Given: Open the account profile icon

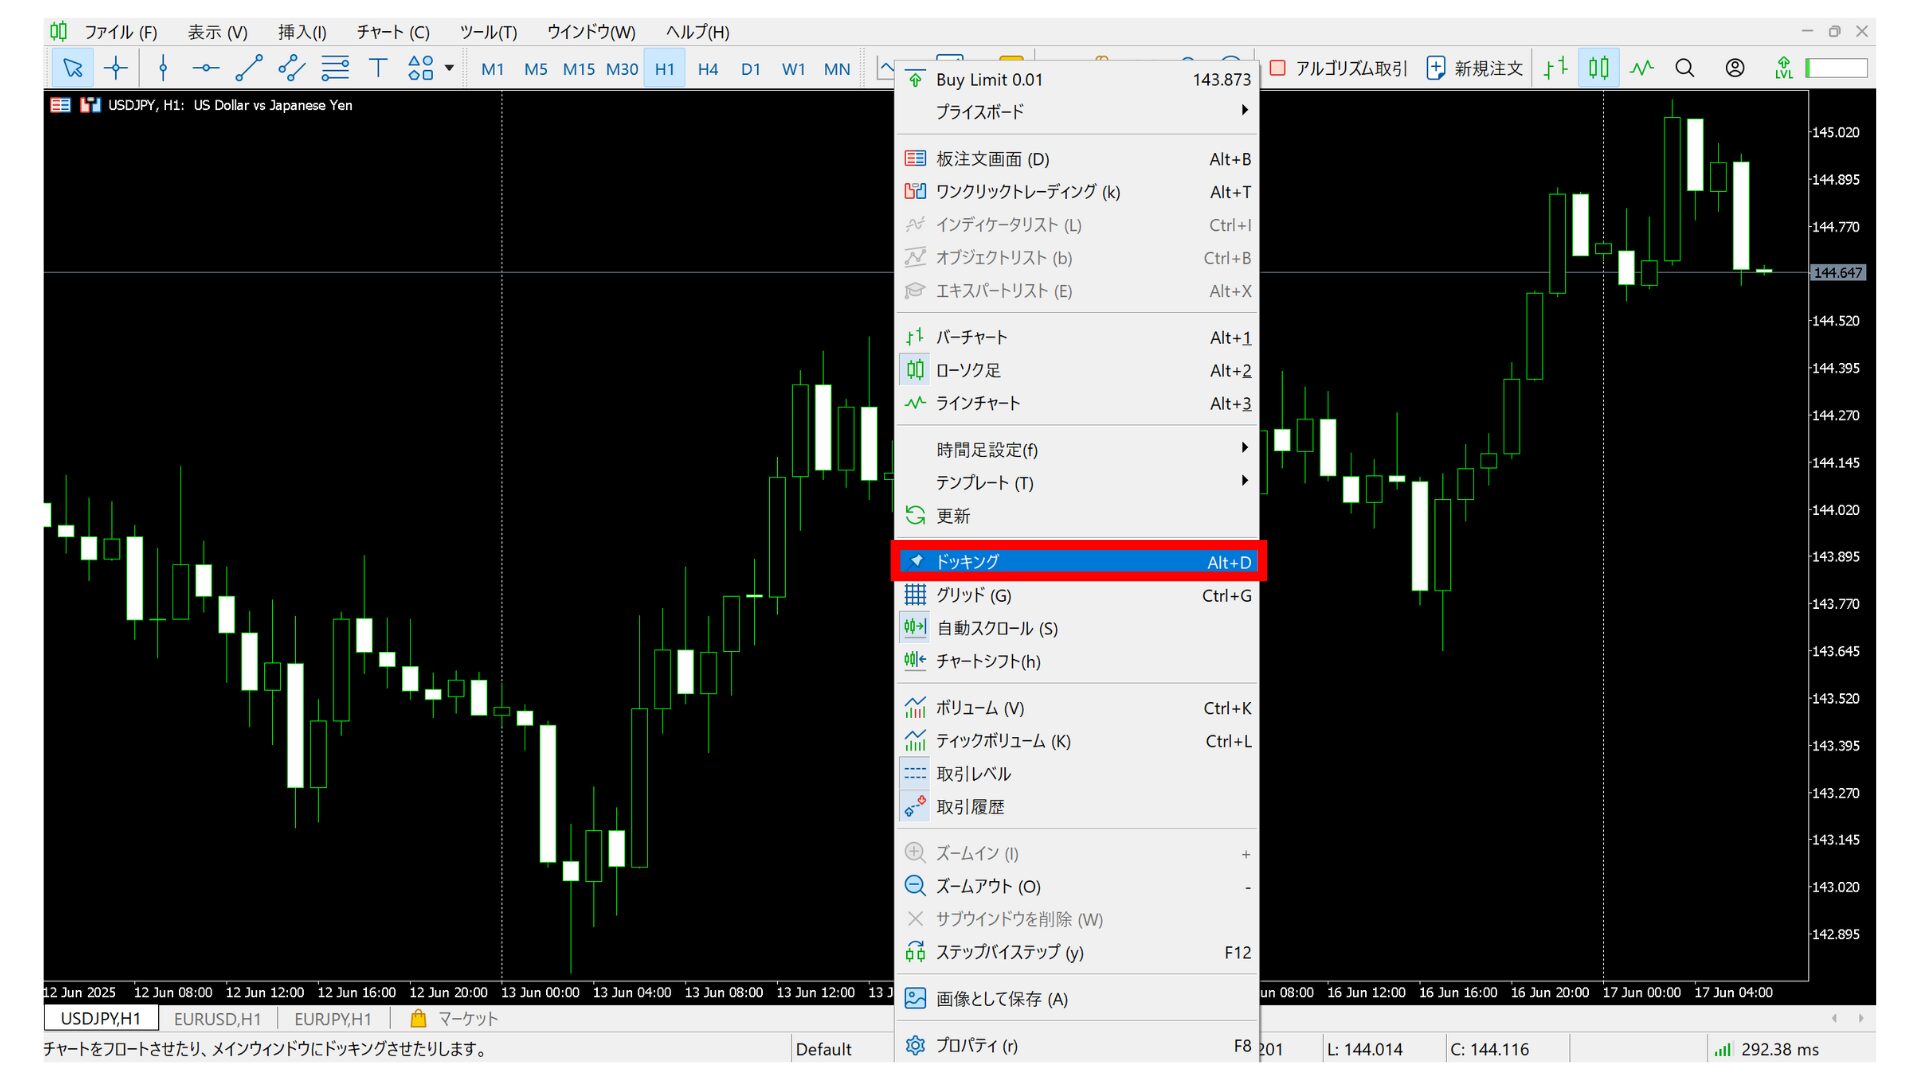Looking at the screenshot, I should (1735, 68).
